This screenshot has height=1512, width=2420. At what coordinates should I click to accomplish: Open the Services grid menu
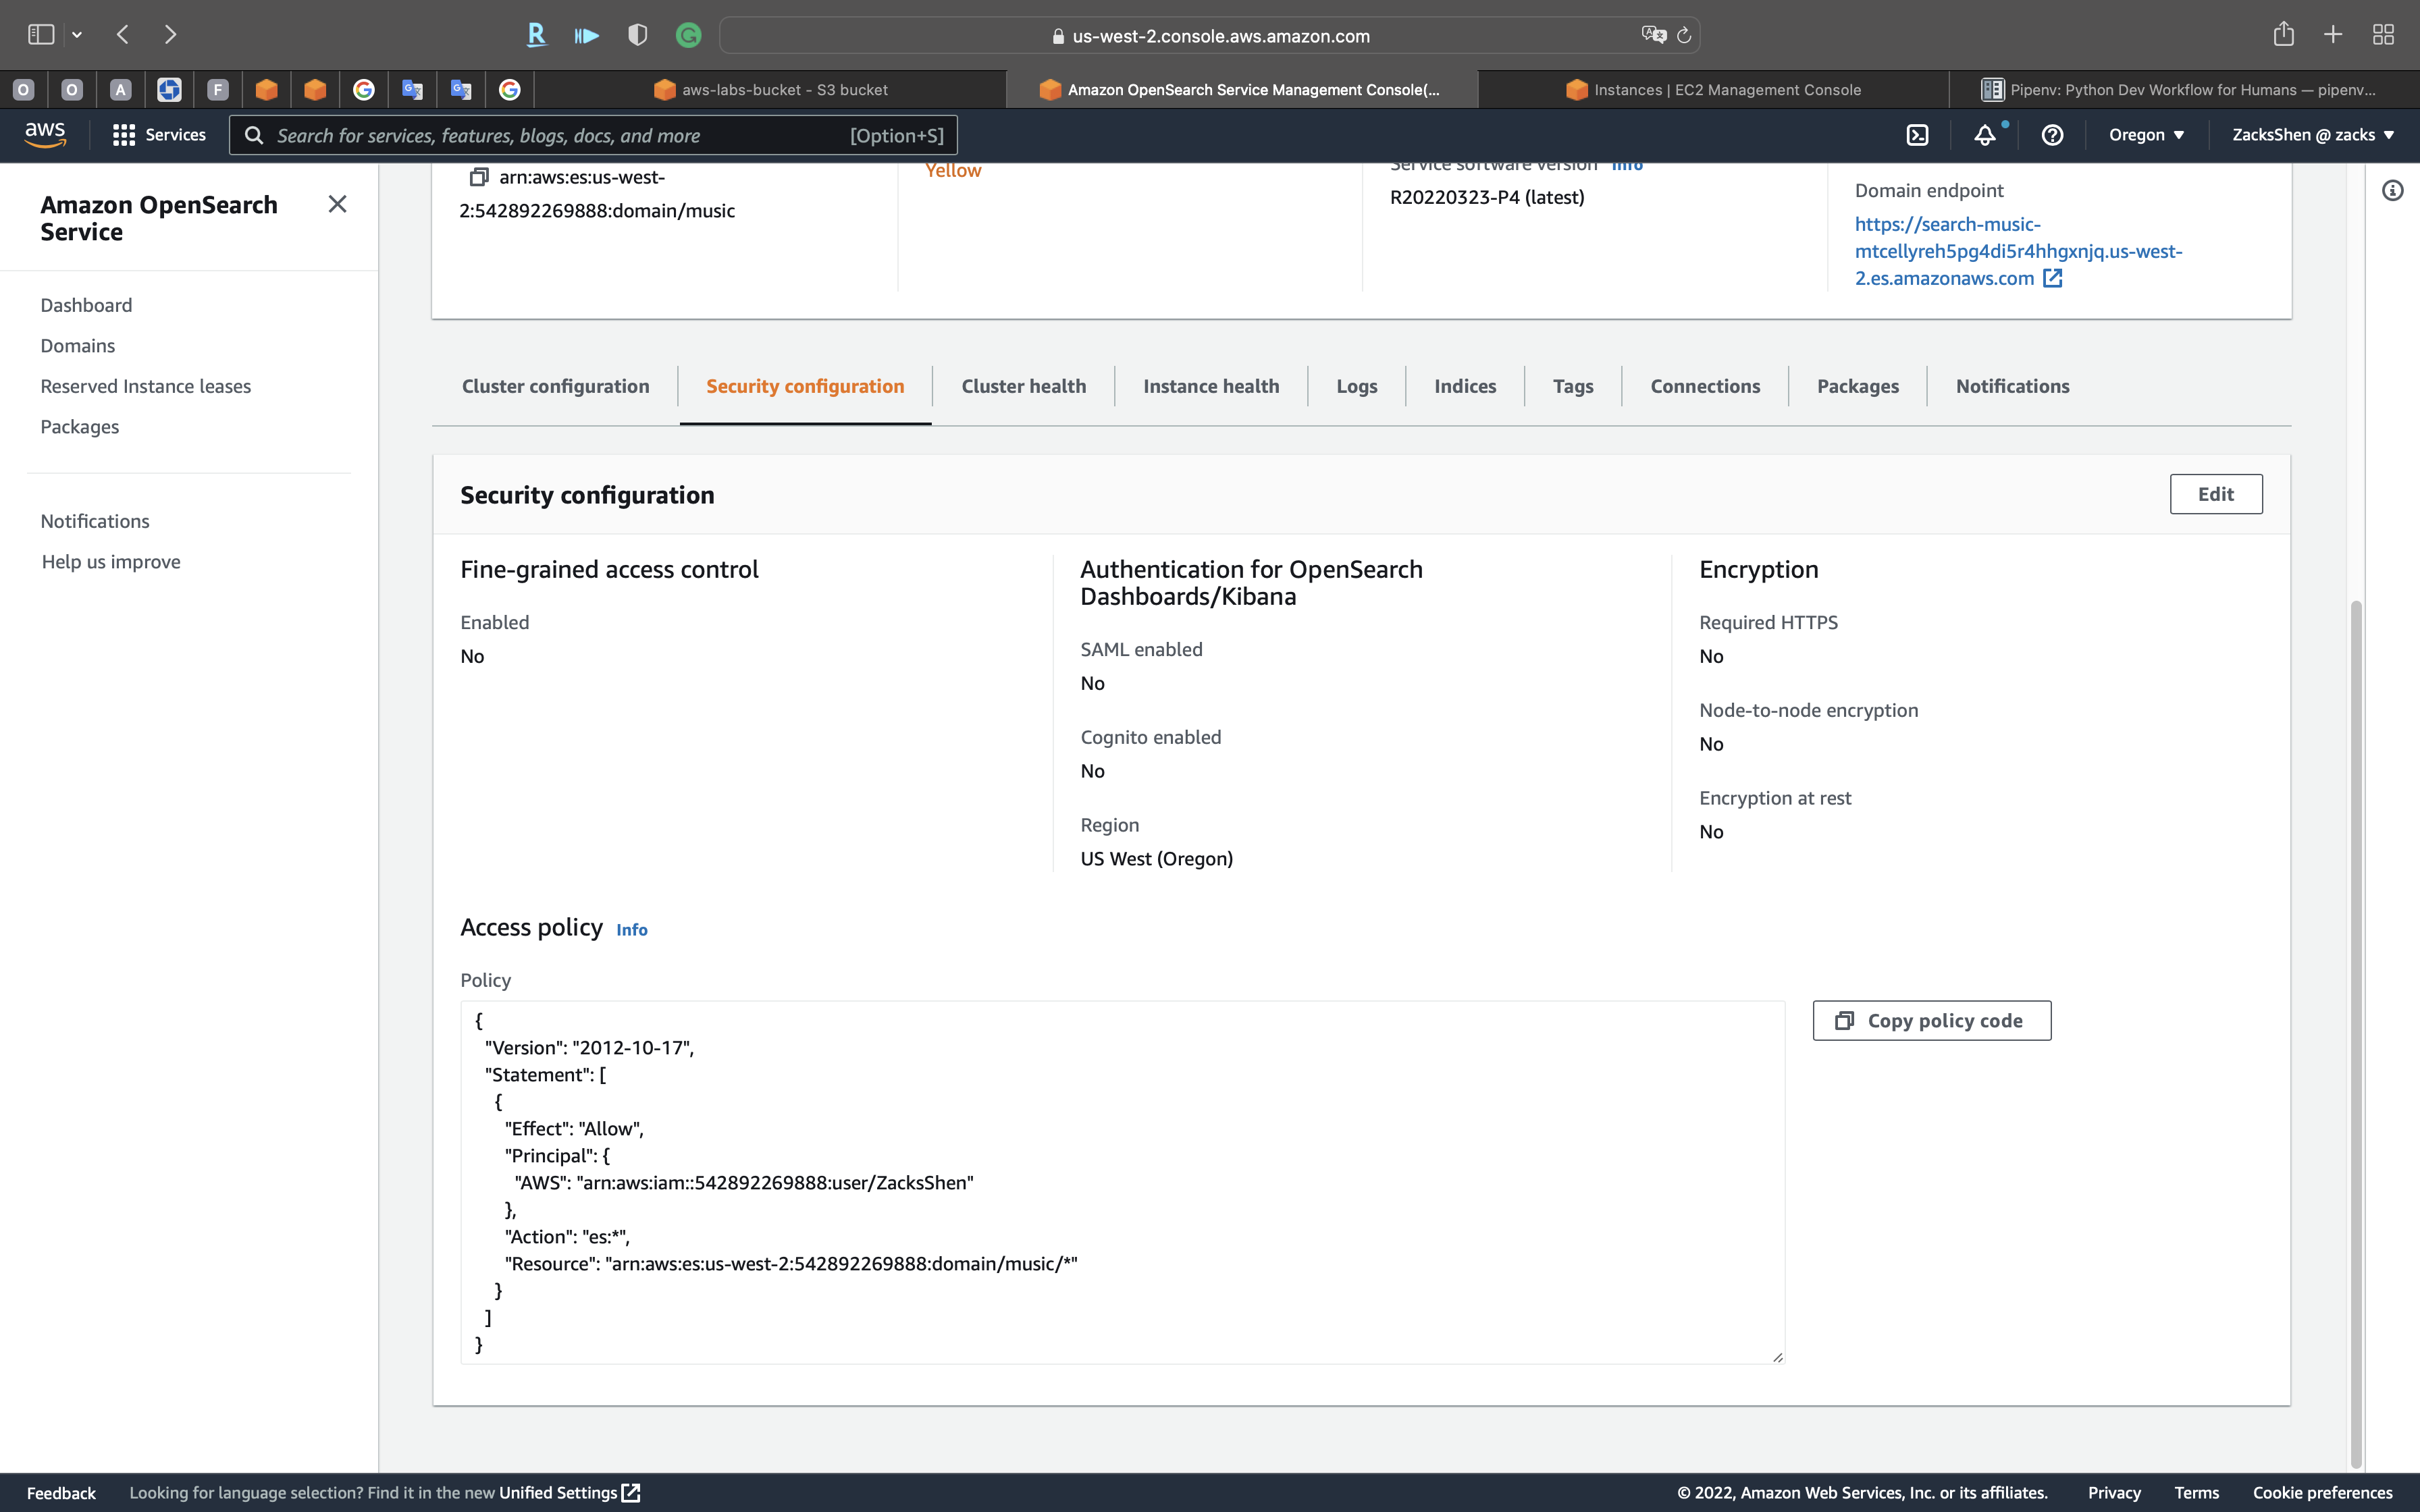click(x=159, y=135)
